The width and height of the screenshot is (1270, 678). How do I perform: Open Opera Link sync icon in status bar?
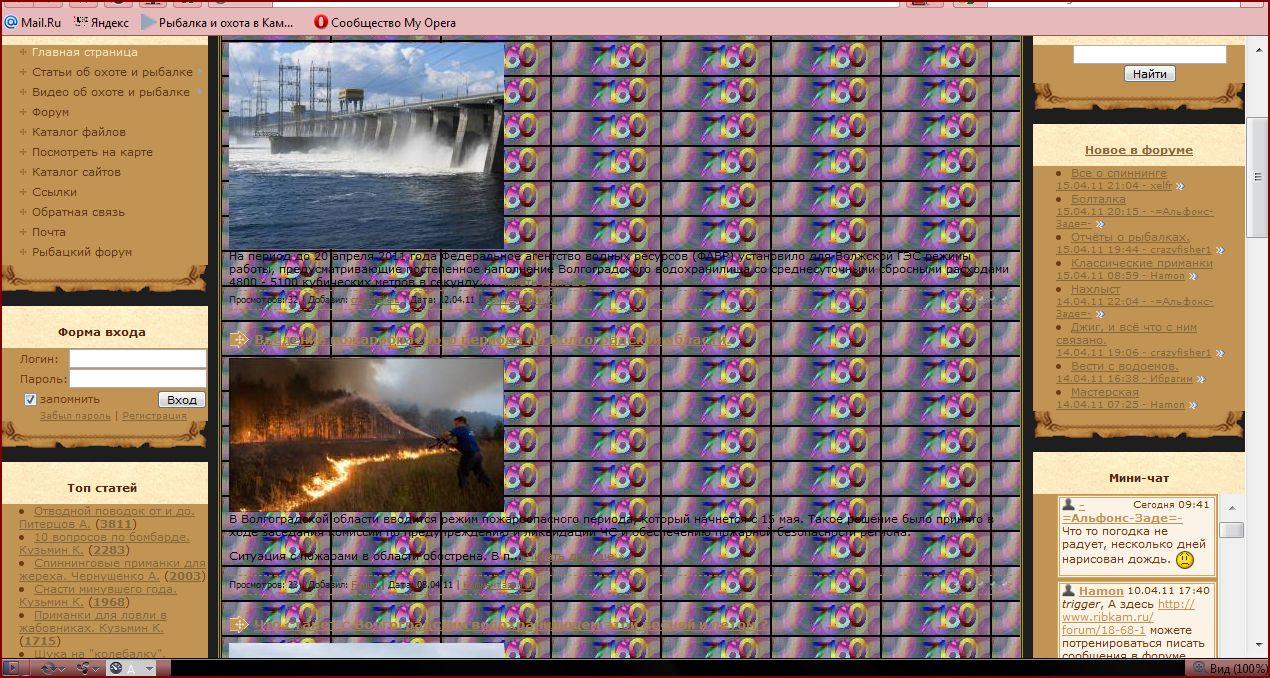[48, 668]
